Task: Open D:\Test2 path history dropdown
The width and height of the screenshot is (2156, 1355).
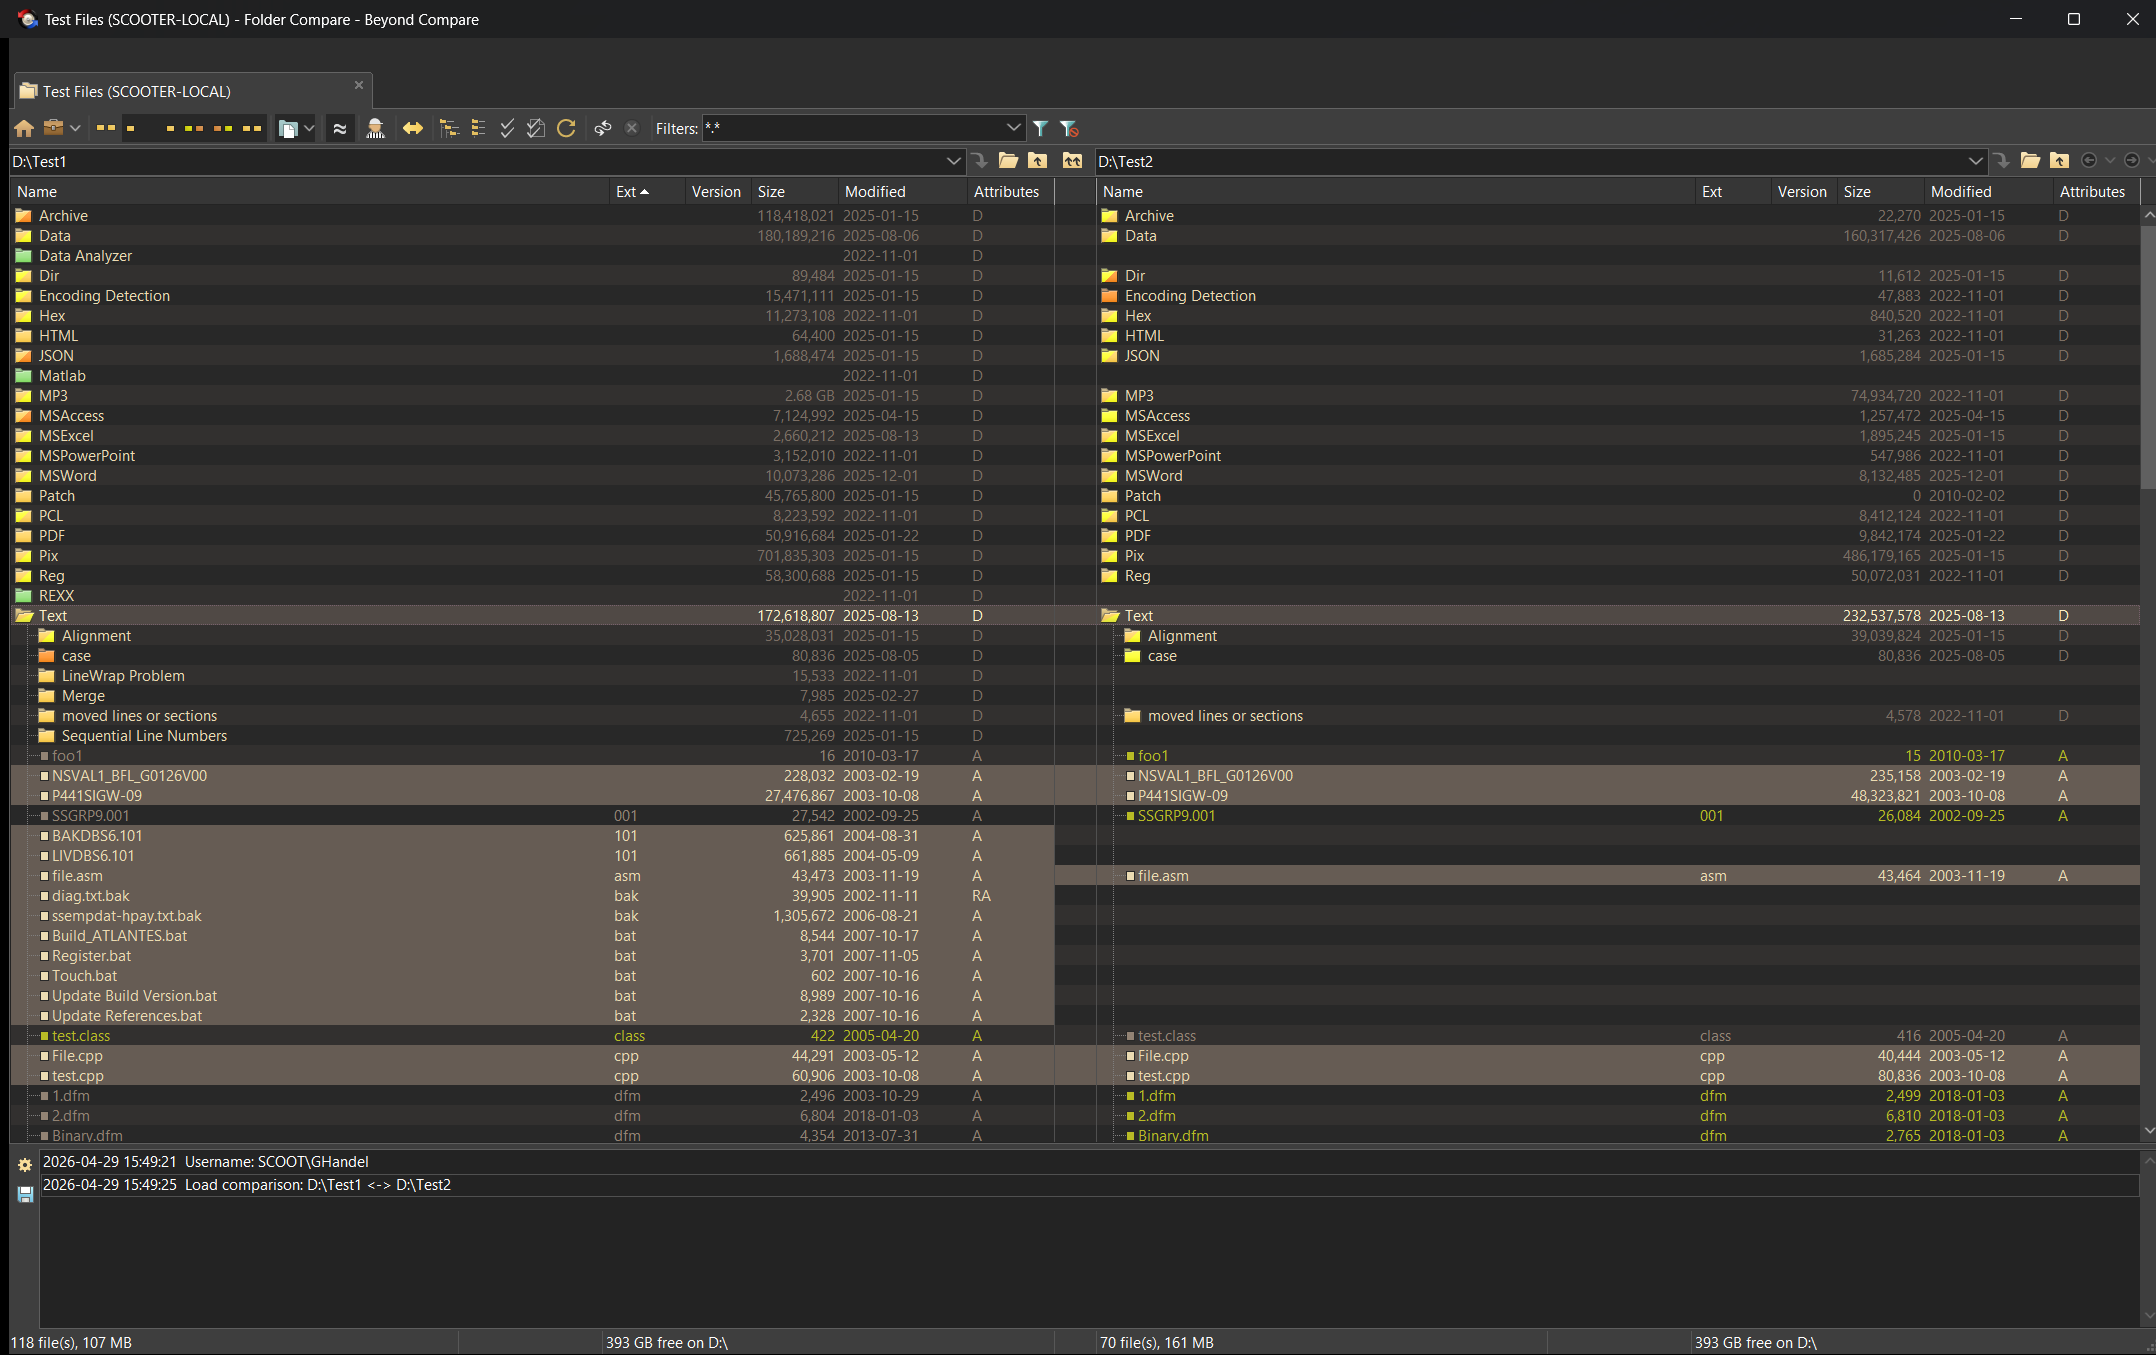Action: tap(1976, 161)
